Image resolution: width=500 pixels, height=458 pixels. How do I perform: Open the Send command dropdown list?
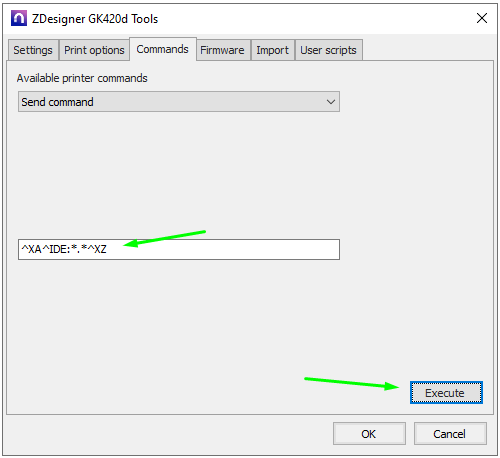[x=179, y=102]
